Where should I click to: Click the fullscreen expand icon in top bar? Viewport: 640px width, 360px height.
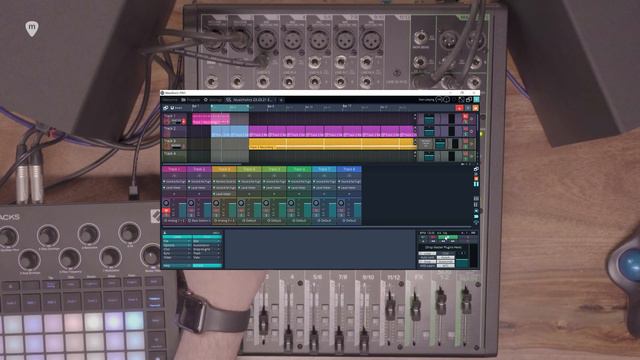click(x=462, y=100)
